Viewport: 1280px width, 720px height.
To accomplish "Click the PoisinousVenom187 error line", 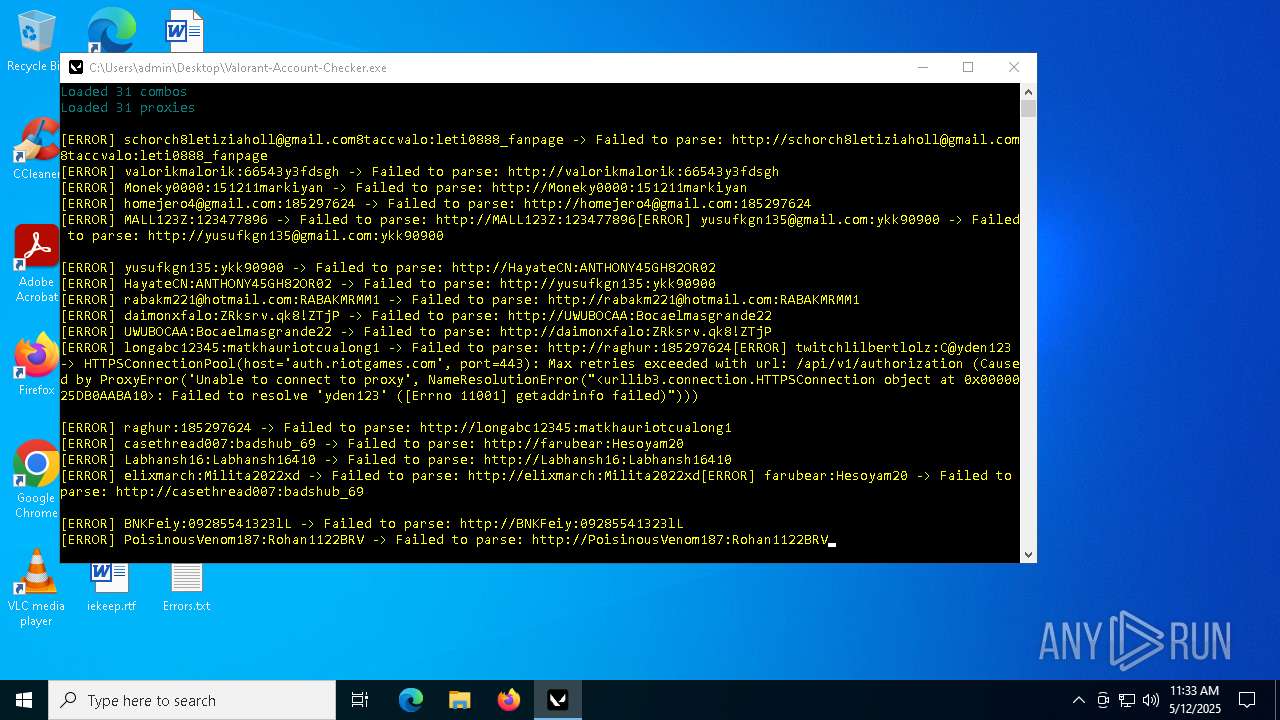I will (444, 540).
